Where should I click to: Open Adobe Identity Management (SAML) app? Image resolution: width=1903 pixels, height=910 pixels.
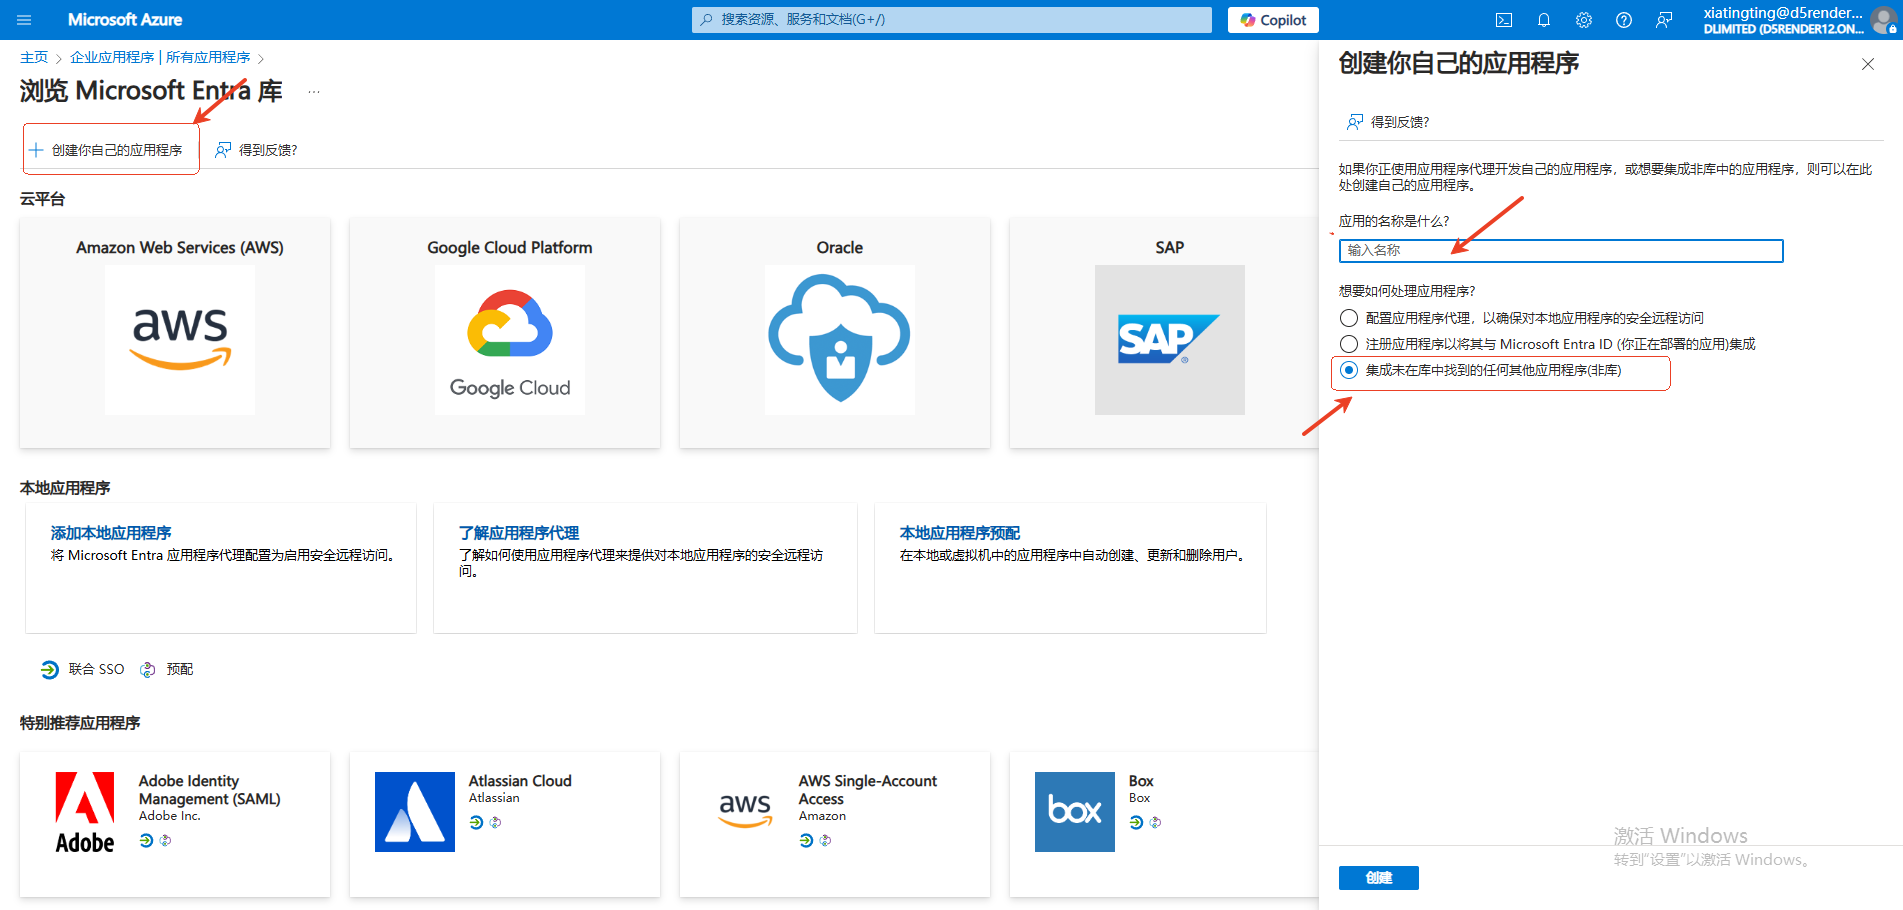tap(175, 824)
